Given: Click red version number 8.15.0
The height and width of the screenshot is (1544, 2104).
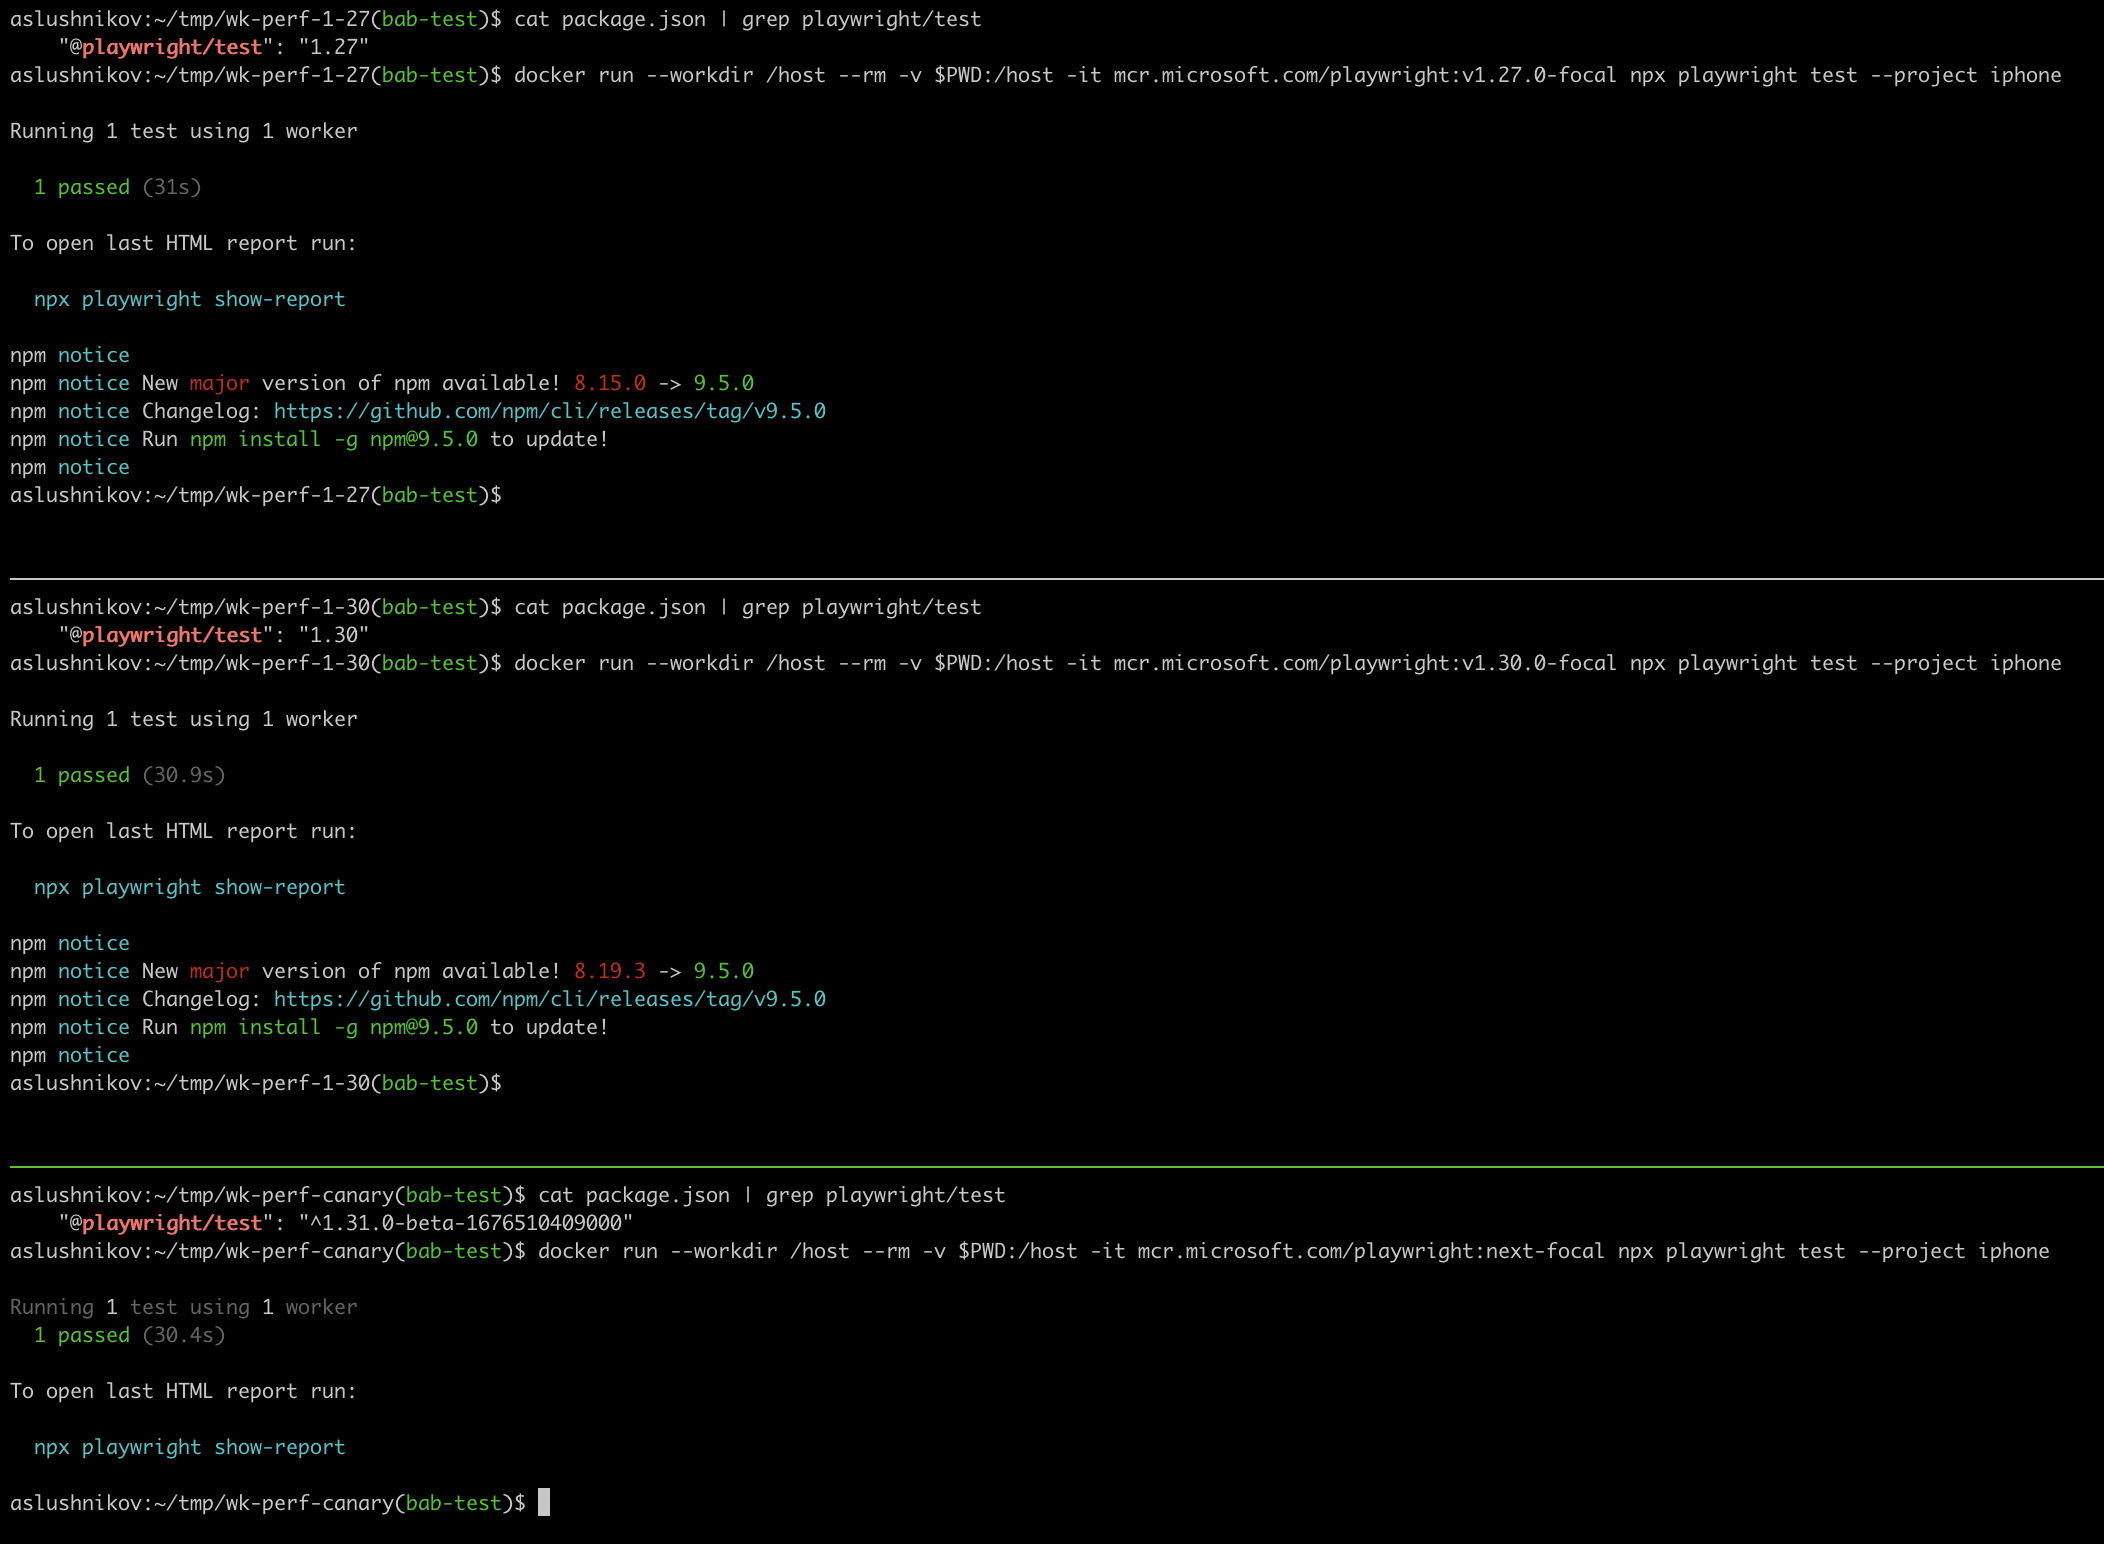Looking at the screenshot, I should tap(609, 383).
